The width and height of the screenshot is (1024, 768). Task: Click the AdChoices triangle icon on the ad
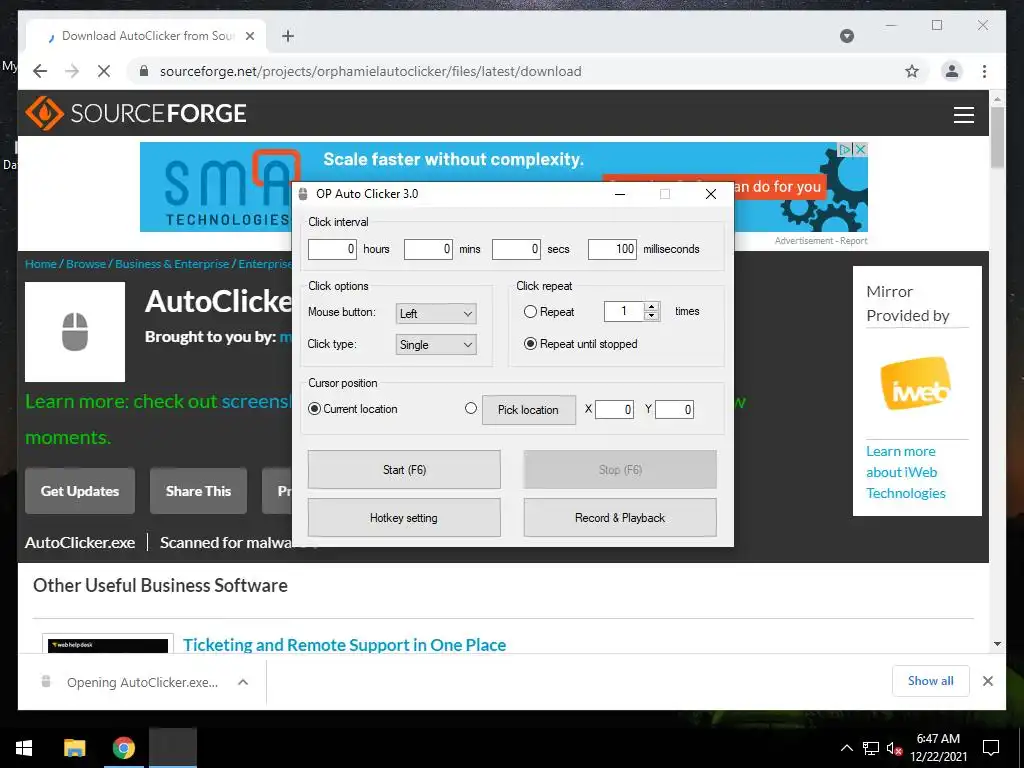click(845, 150)
